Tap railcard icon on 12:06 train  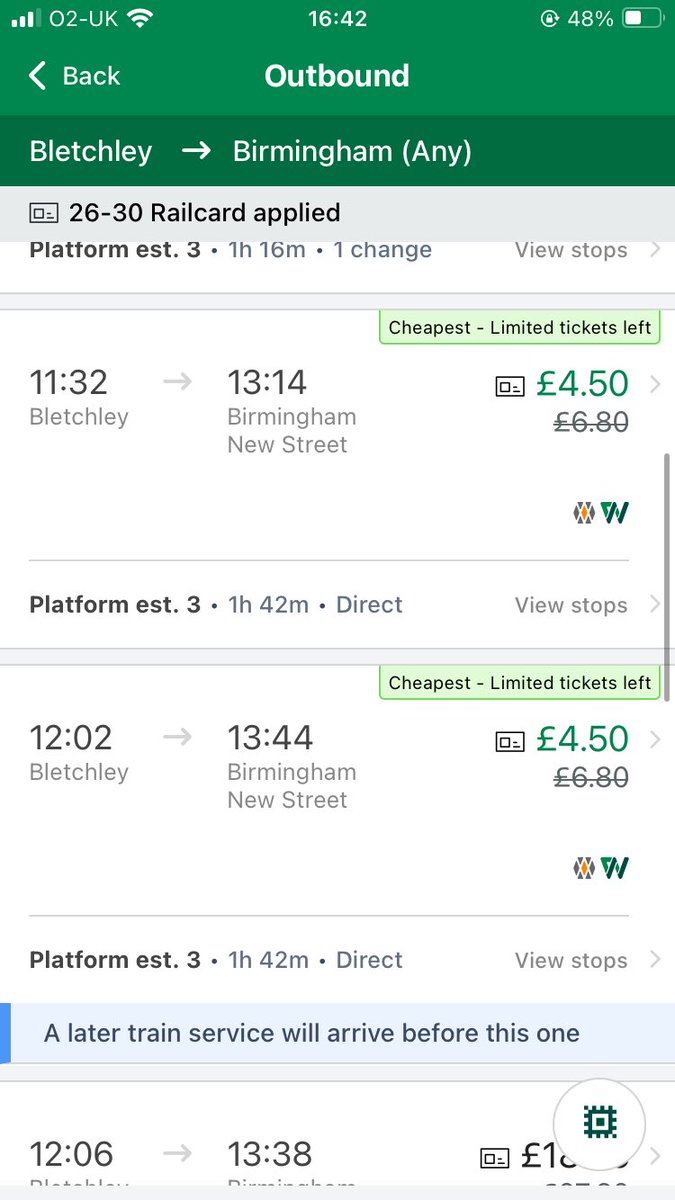tap(495, 1158)
